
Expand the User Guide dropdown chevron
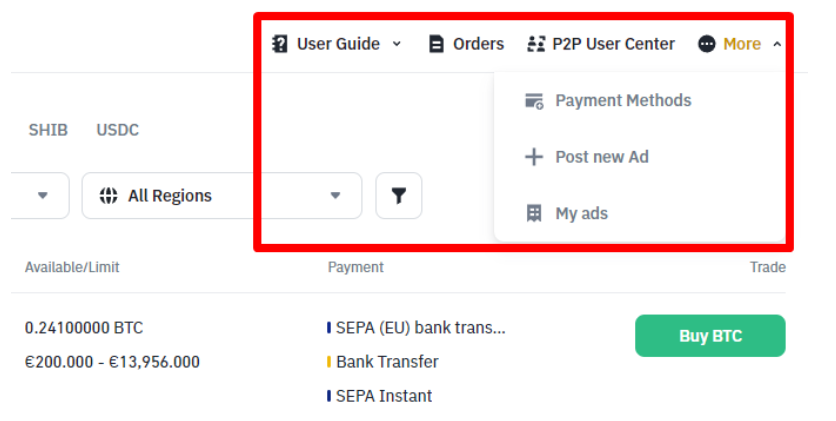[396, 44]
